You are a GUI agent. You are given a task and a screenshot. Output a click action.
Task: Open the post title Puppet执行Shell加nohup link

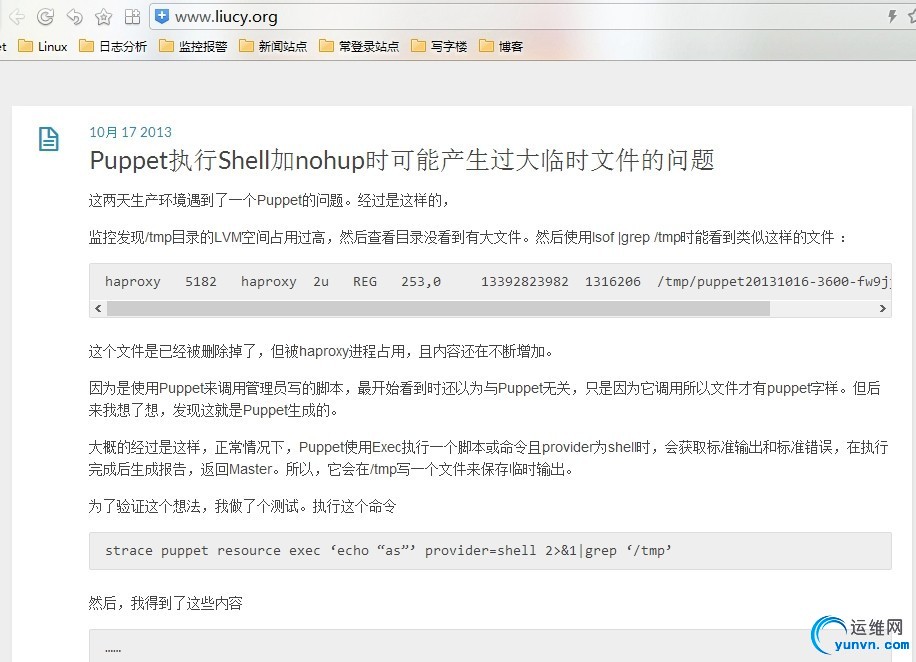402,160
